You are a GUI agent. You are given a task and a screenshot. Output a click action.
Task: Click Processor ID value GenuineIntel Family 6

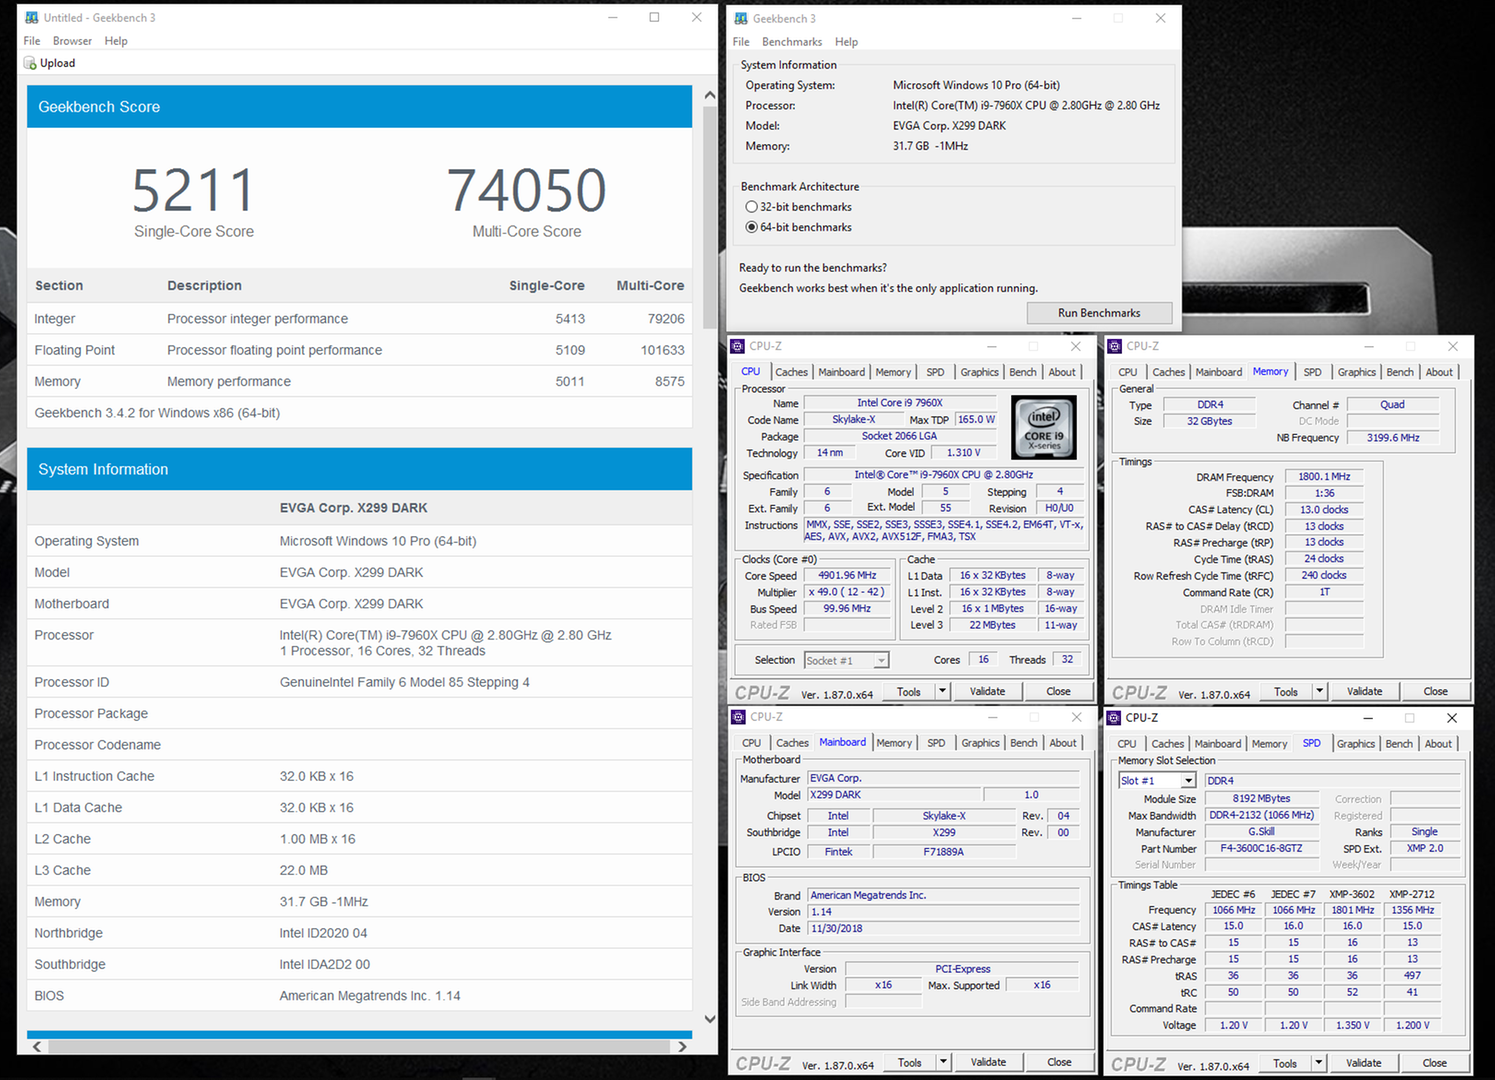coord(405,682)
